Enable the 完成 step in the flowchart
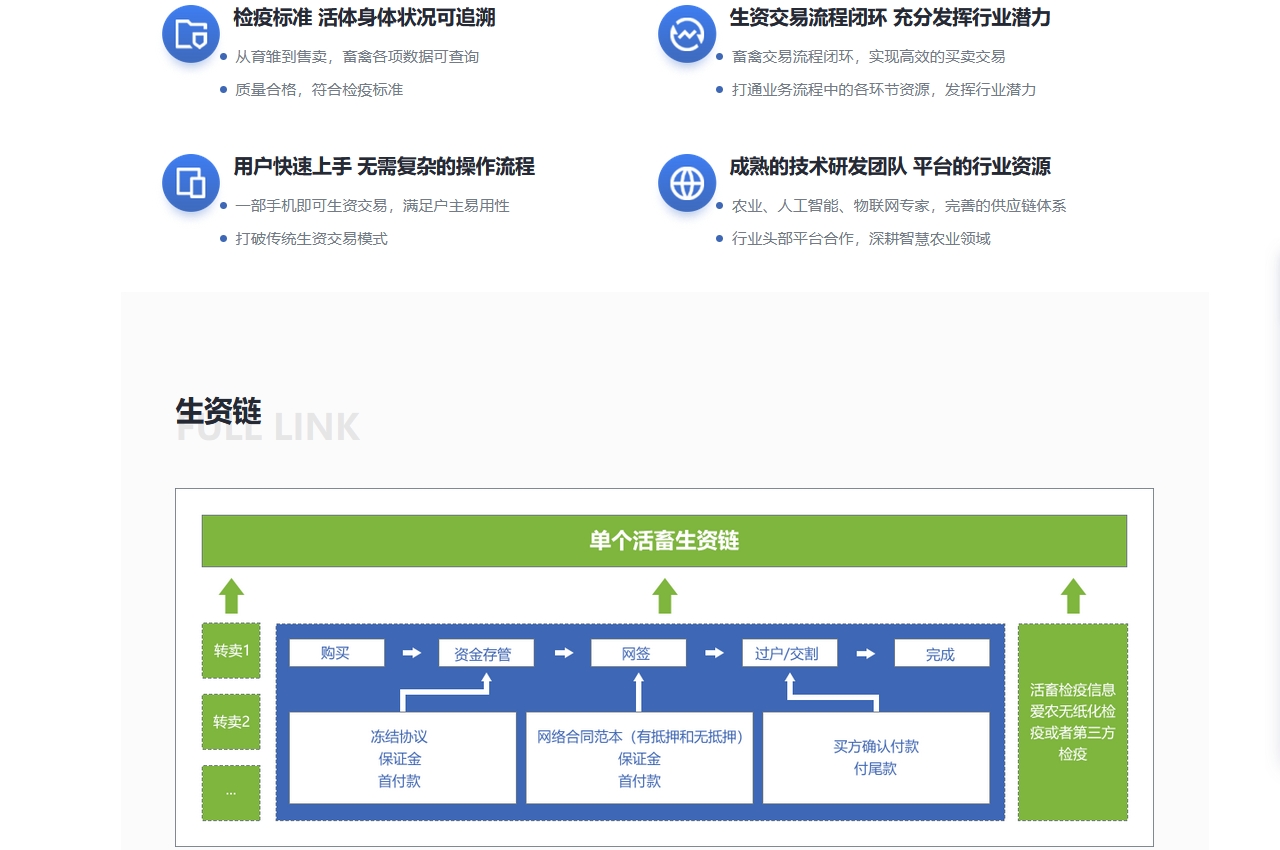 (x=941, y=652)
